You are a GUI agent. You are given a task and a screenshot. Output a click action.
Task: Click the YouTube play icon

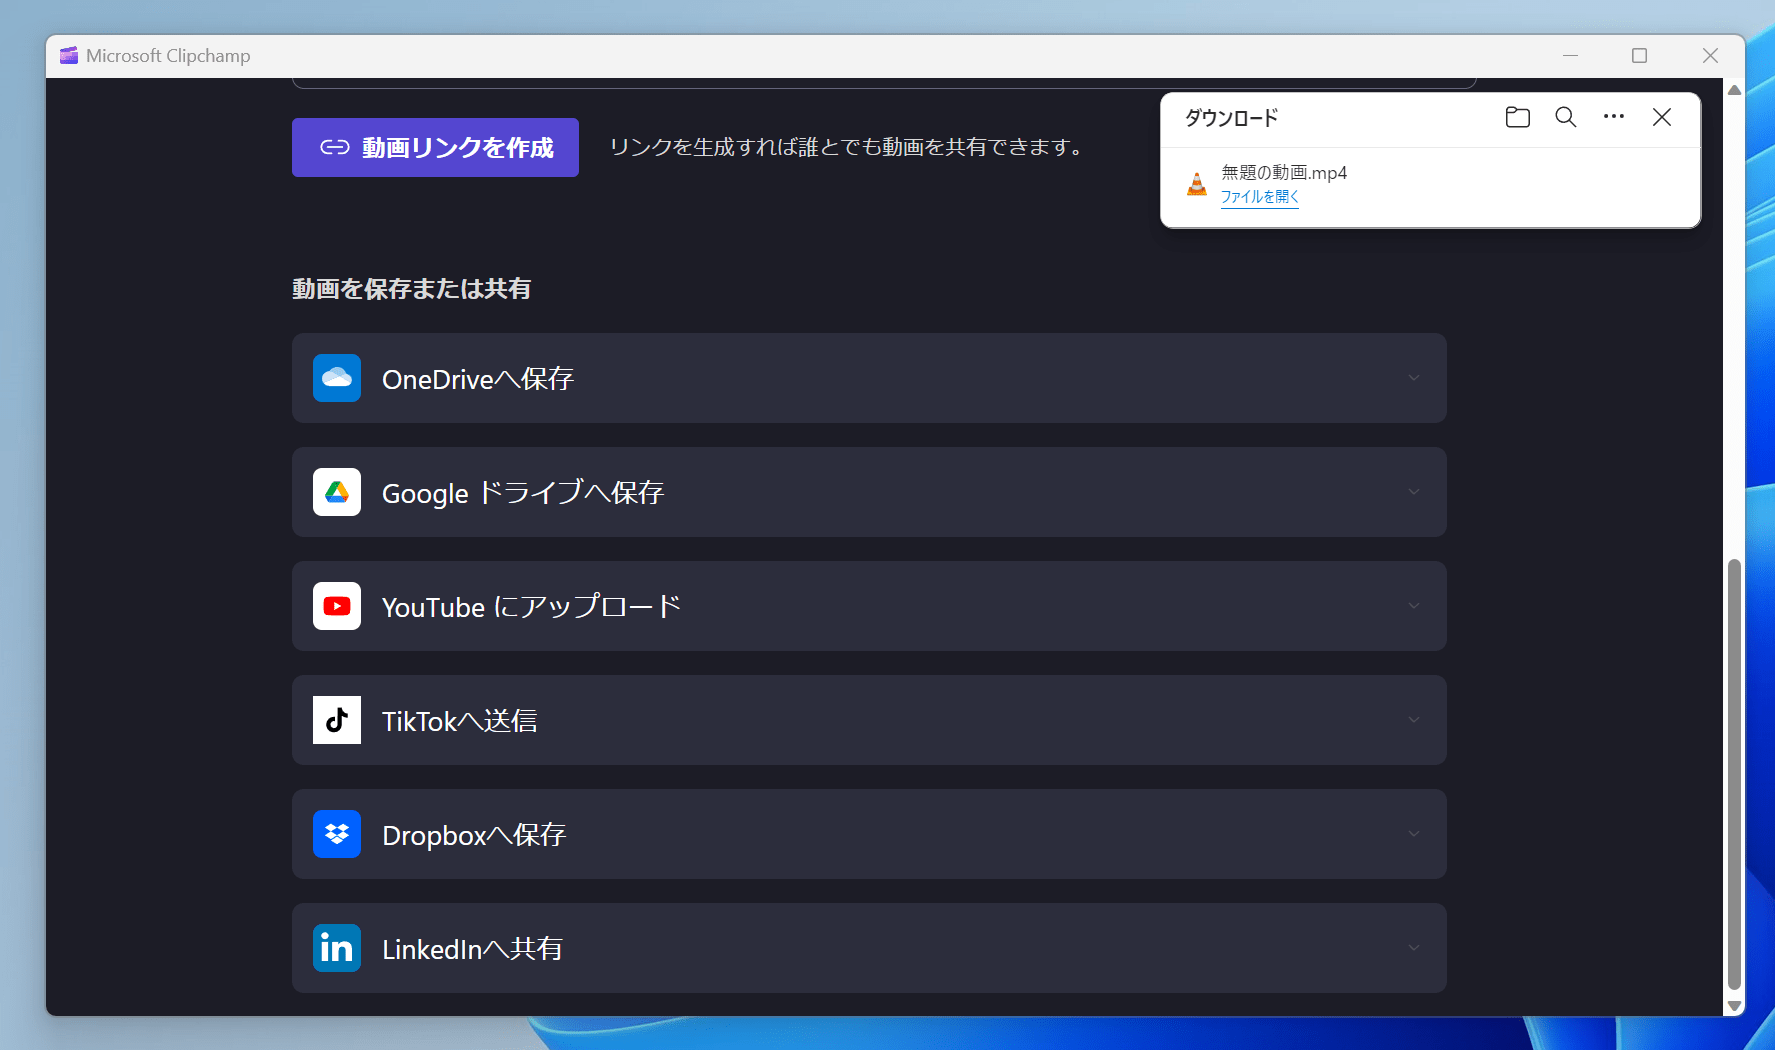(337, 606)
